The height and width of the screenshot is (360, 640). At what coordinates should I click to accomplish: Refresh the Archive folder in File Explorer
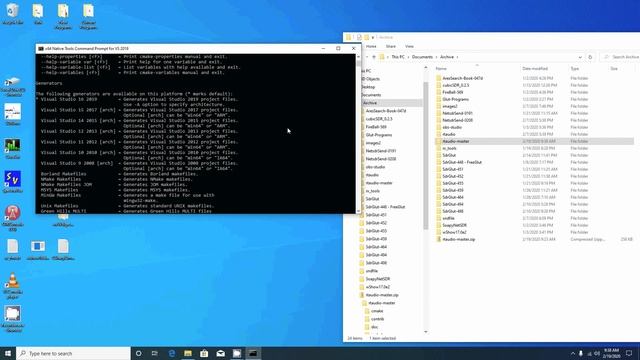(x=590, y=57)
